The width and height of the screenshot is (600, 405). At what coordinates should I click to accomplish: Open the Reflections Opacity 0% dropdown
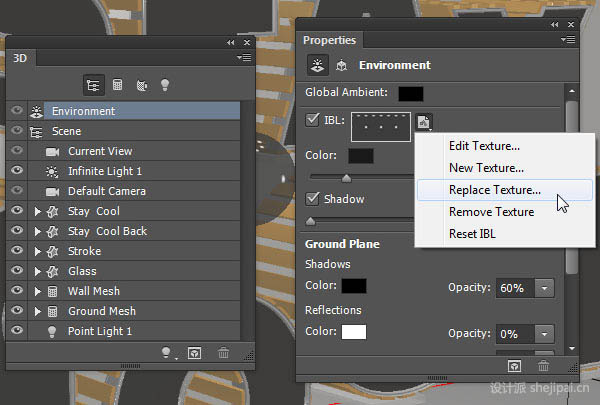pos(544,334)
